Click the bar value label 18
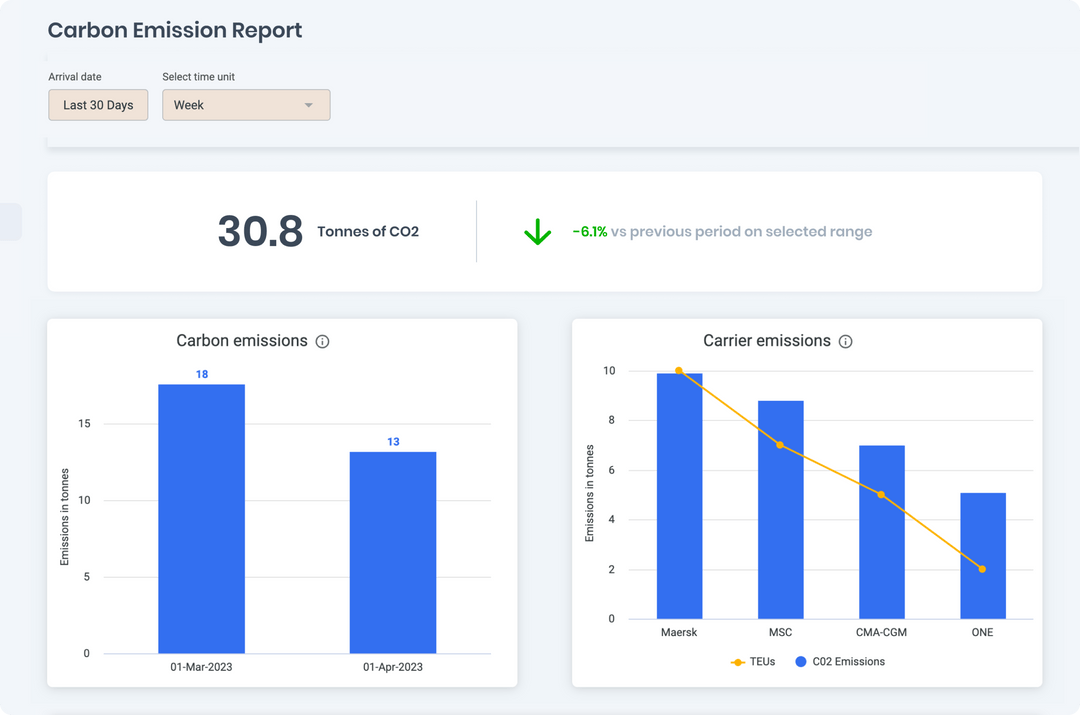The image size is (1080, 715). [202, 374]
